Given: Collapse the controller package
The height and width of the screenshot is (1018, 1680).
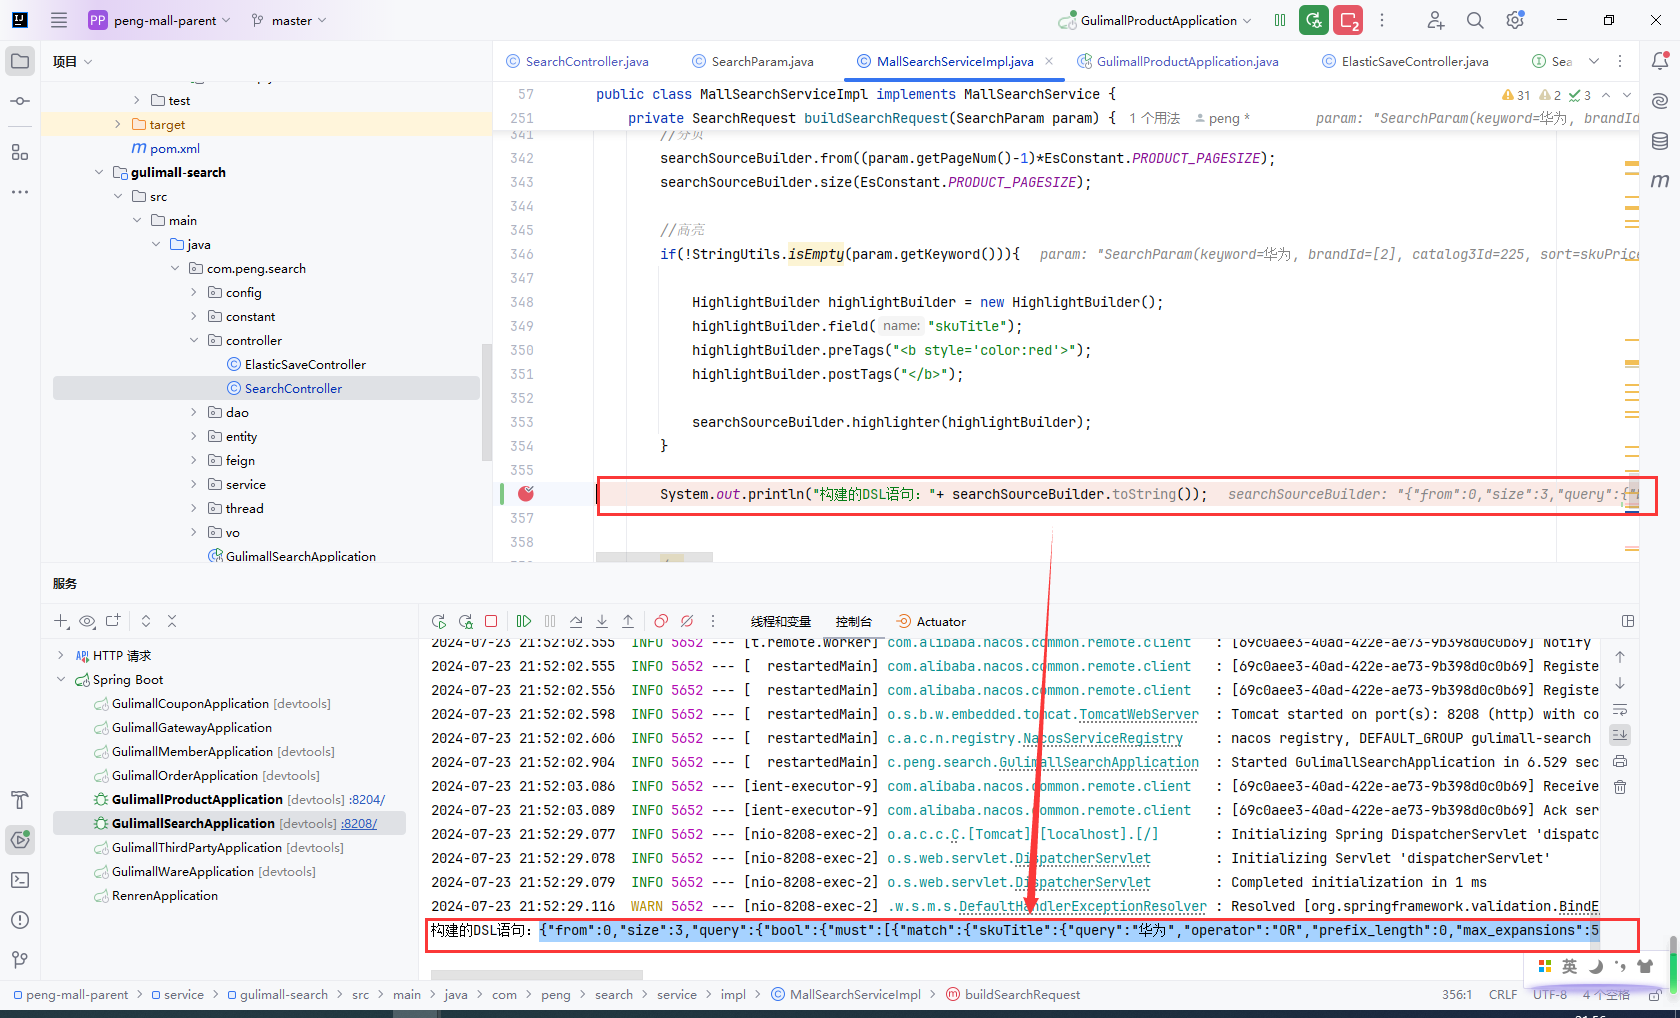Looking at the screenshot, I should (194, 340).
